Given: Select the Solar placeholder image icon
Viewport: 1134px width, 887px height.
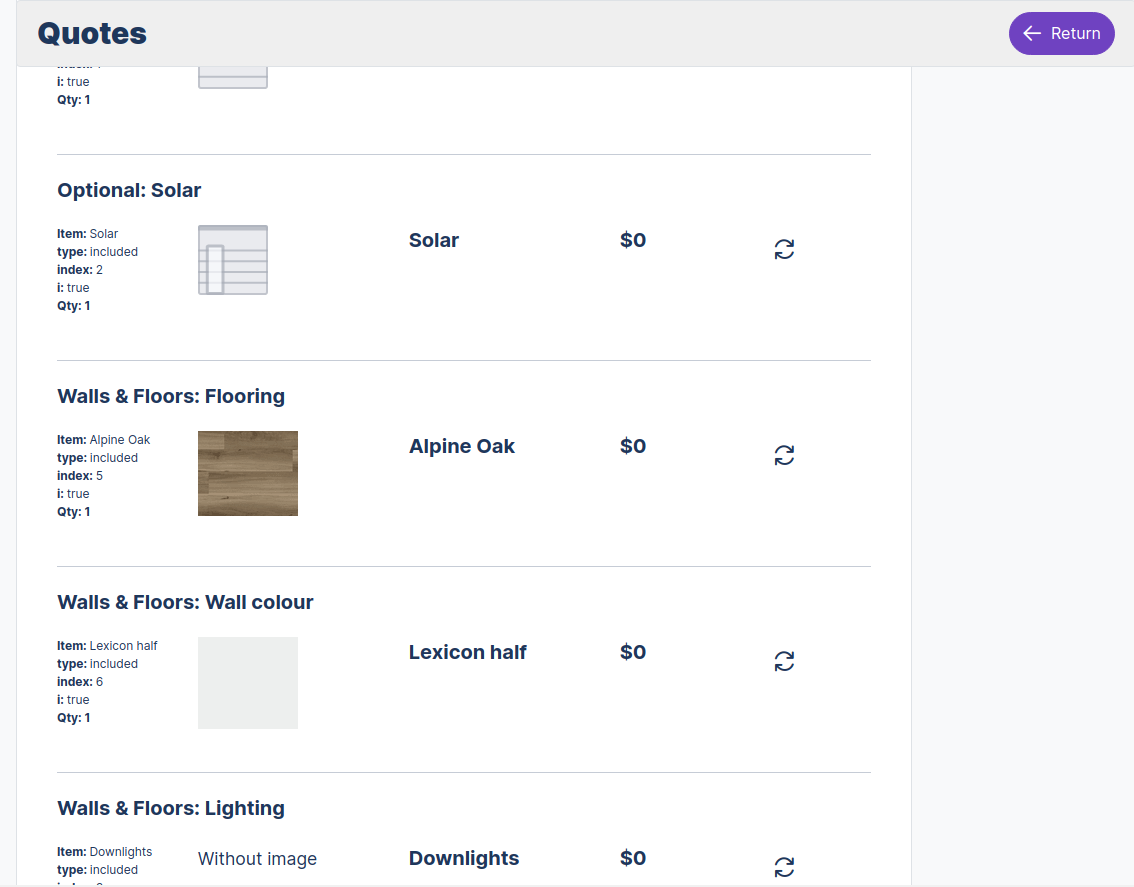Looking at the screenshot, I should tap(233, 260).
